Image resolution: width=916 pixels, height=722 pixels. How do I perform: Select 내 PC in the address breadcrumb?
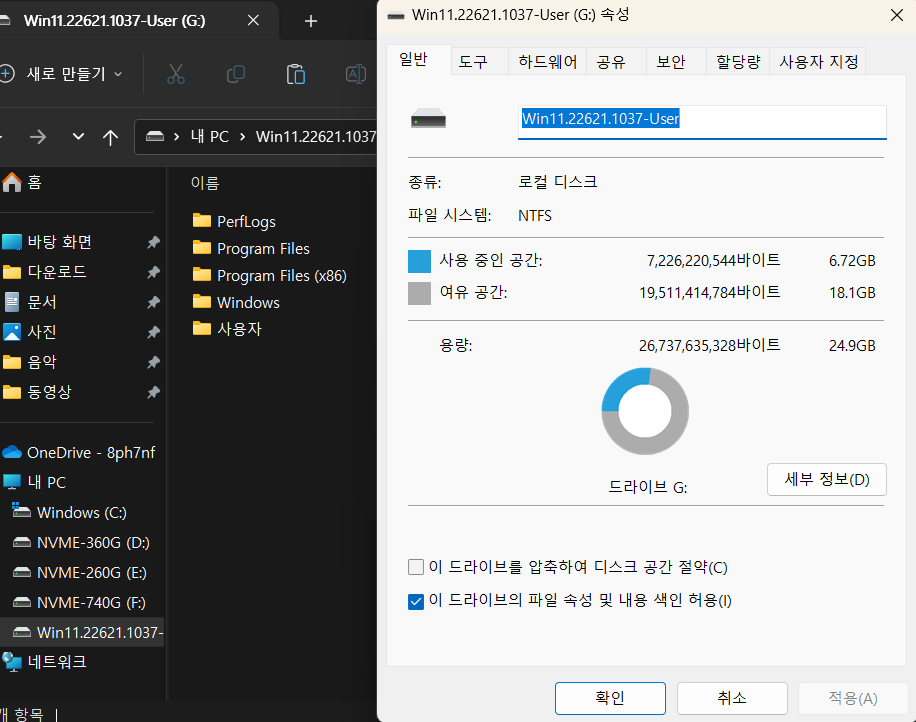[210, 137]
